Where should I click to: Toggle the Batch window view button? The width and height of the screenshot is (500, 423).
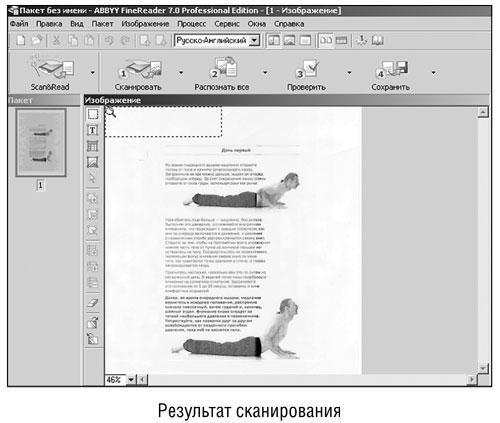pos(274,41)
